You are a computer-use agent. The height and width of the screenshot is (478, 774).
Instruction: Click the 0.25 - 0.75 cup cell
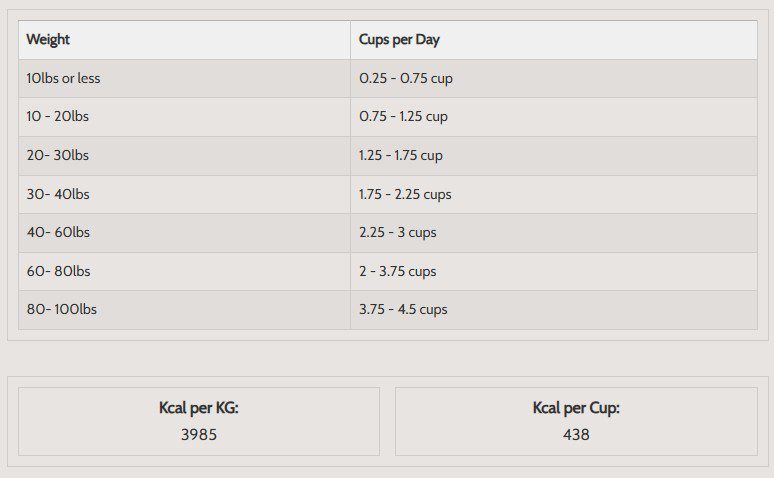[406, 78]
